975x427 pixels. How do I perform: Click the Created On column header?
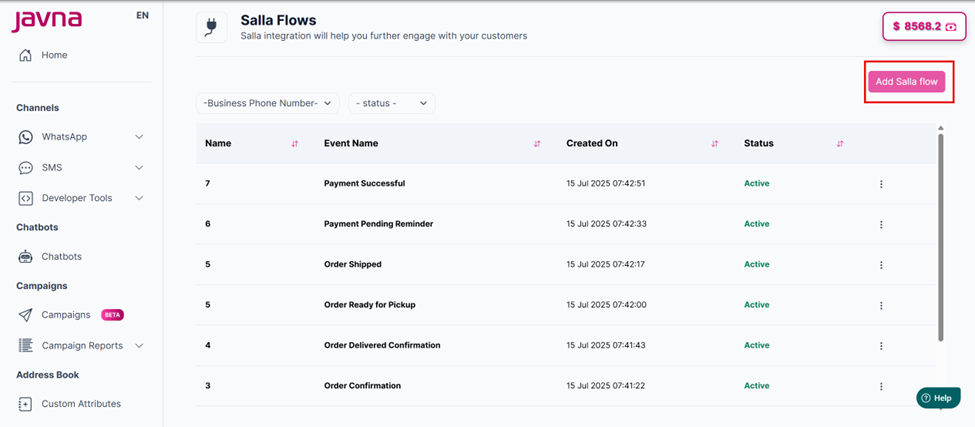(592, 144)
